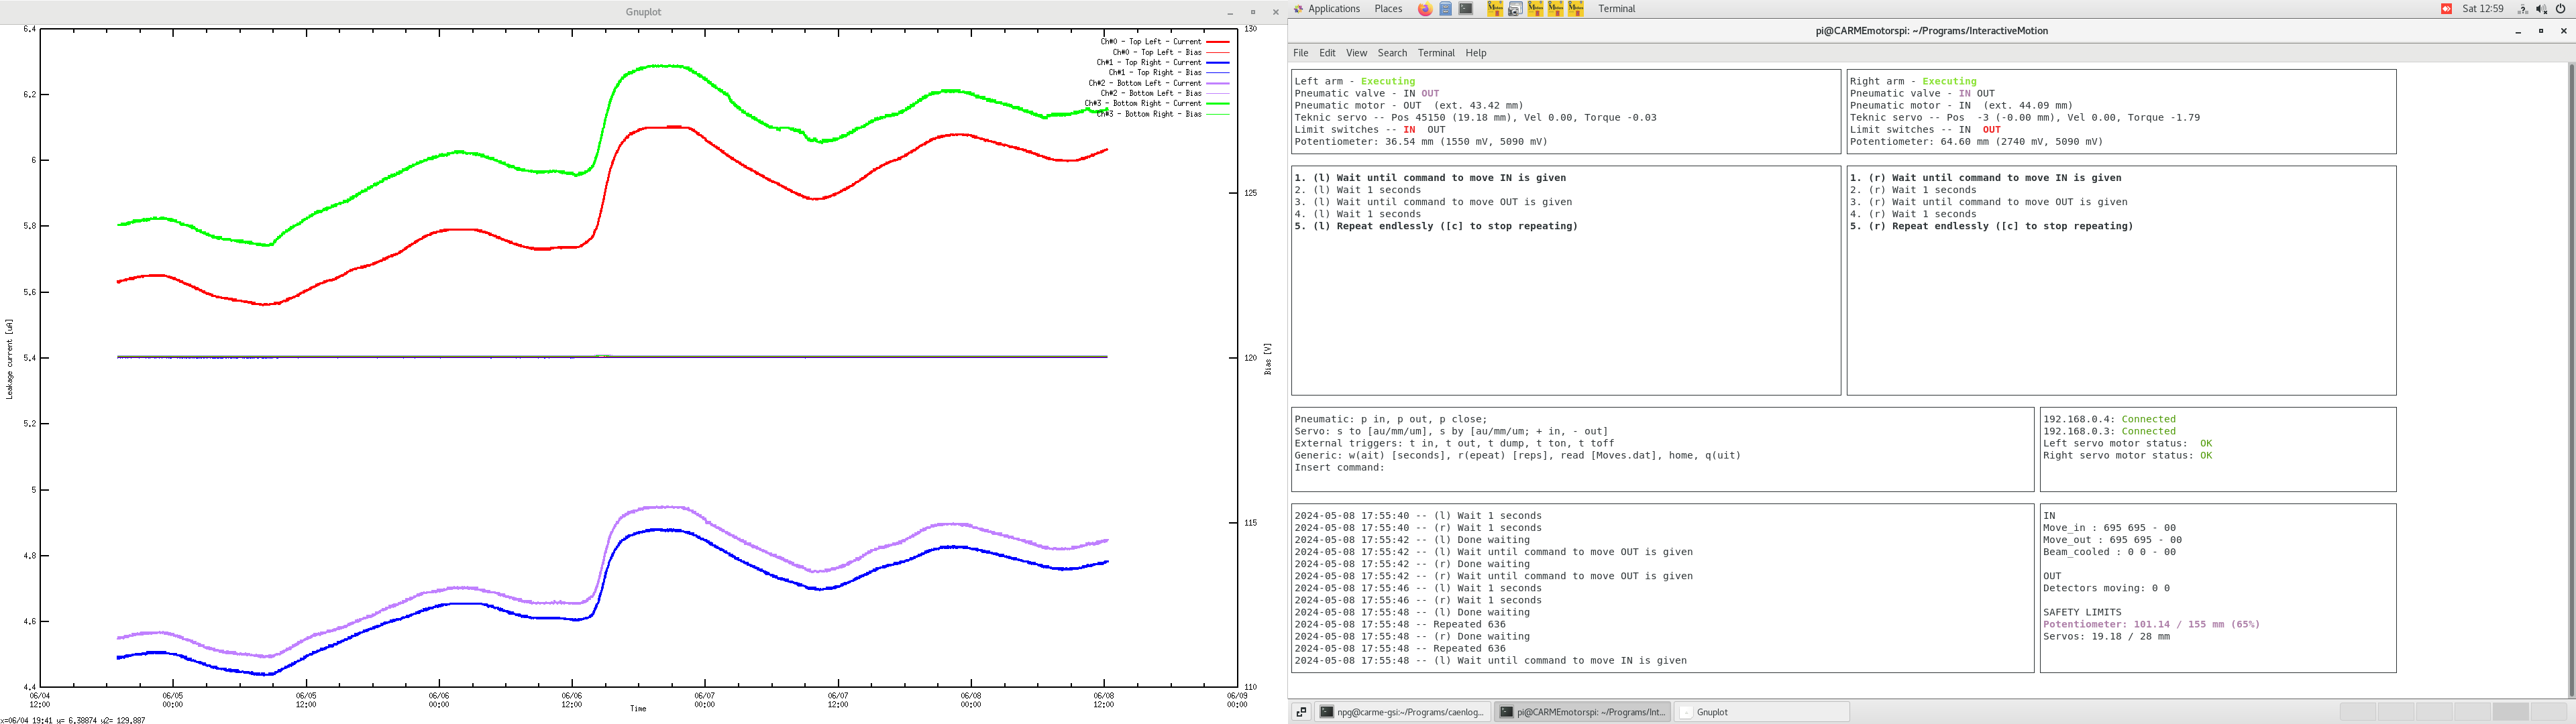Click the red AnyDesk tray icon
This screenshot has height=724, width=2576.
click(2446, 9)
